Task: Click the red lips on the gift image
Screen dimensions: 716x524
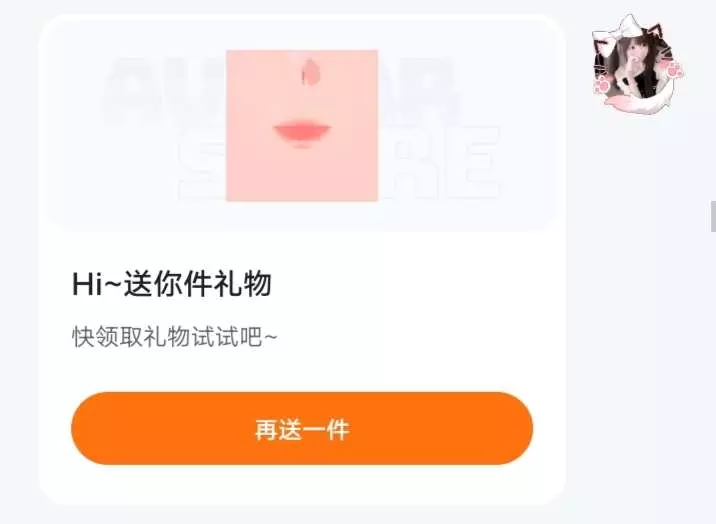Action: coord(302,133)
